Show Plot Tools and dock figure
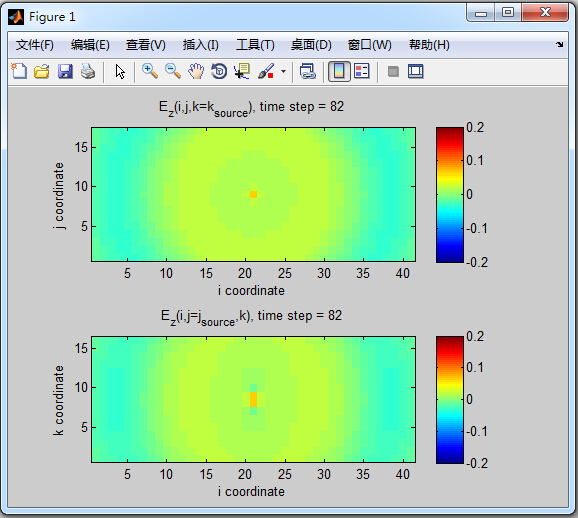 415,71
